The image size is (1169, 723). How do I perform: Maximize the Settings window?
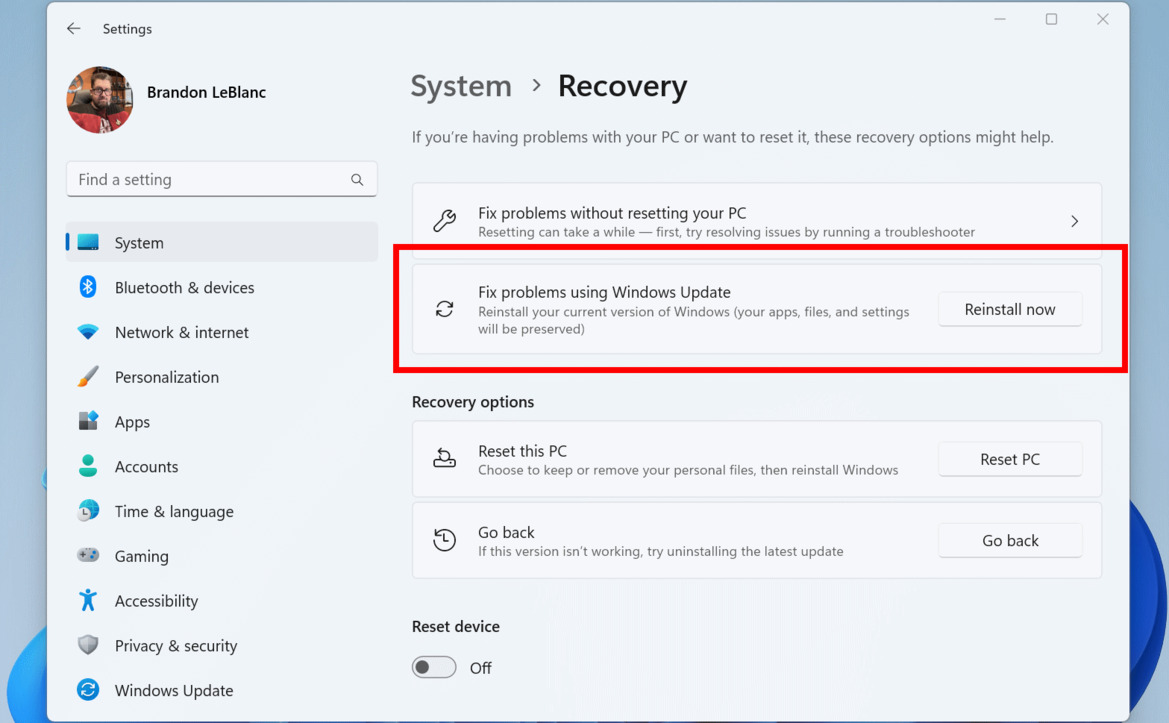tap(1051, 19)
